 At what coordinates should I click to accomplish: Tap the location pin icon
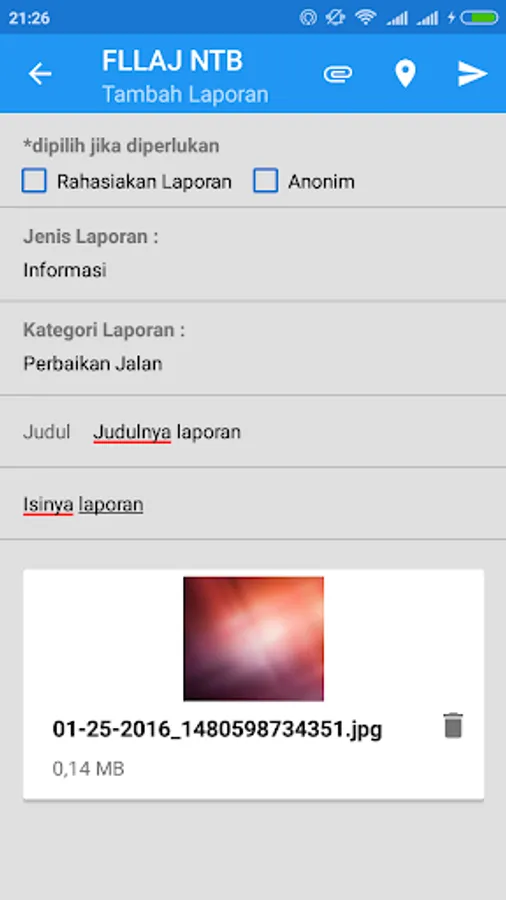[x=405, y=74]
